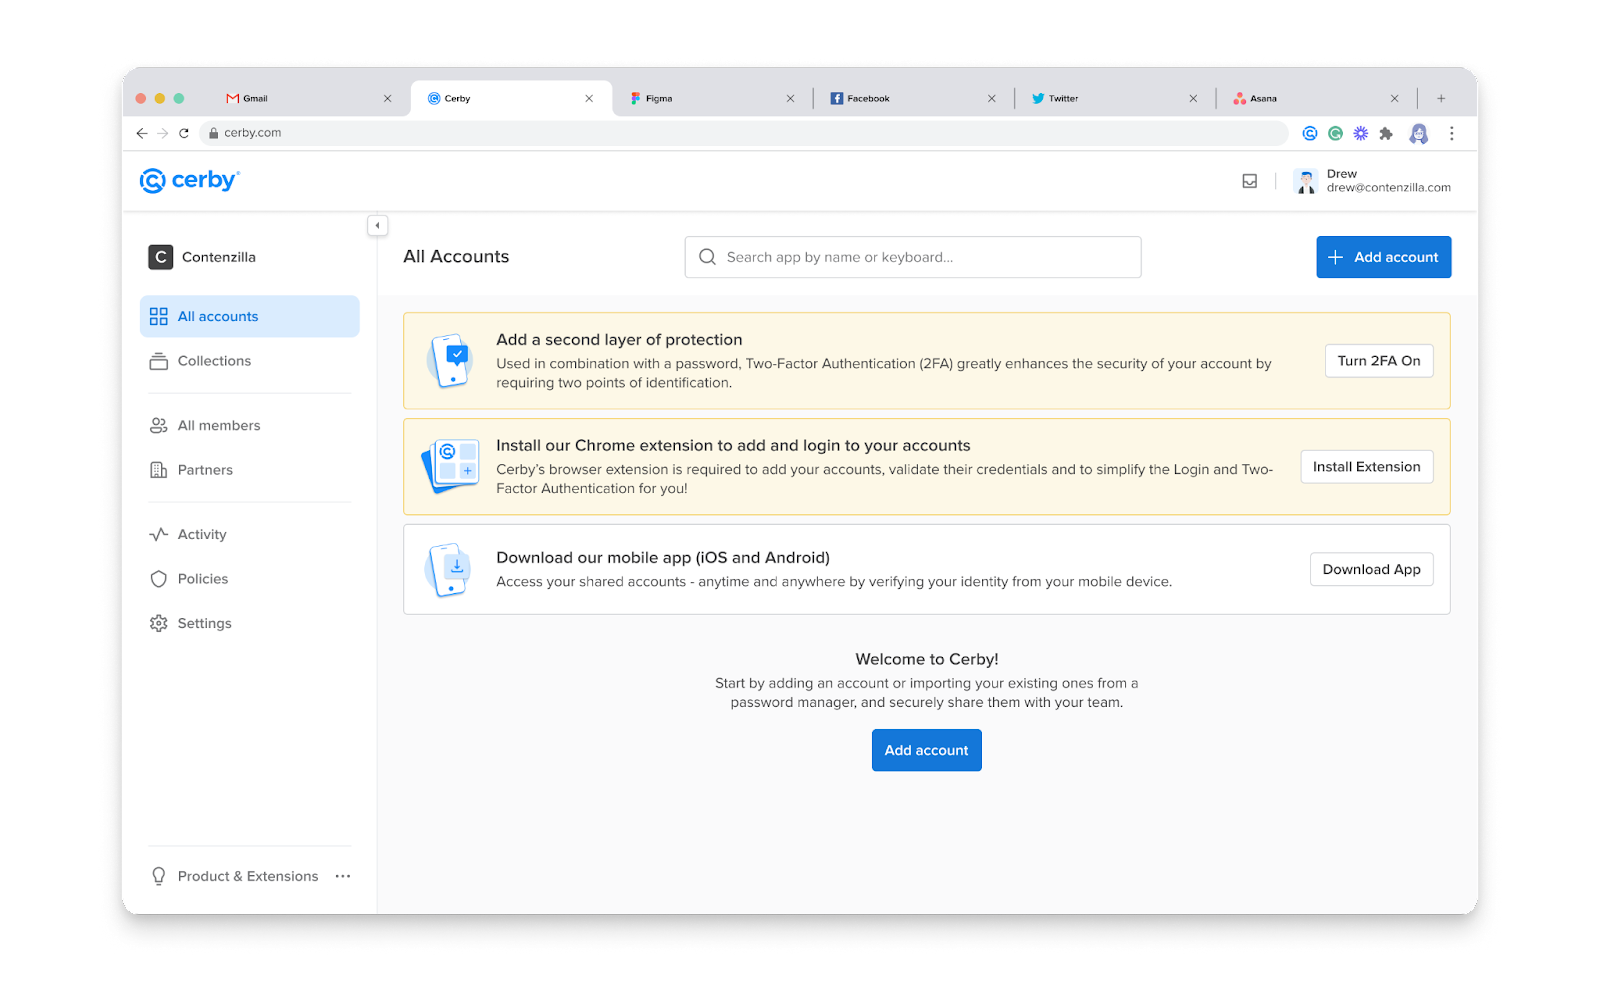Click the browser back arrow
This screenshot has width=1600, height=982.
(x=142, y=133)
